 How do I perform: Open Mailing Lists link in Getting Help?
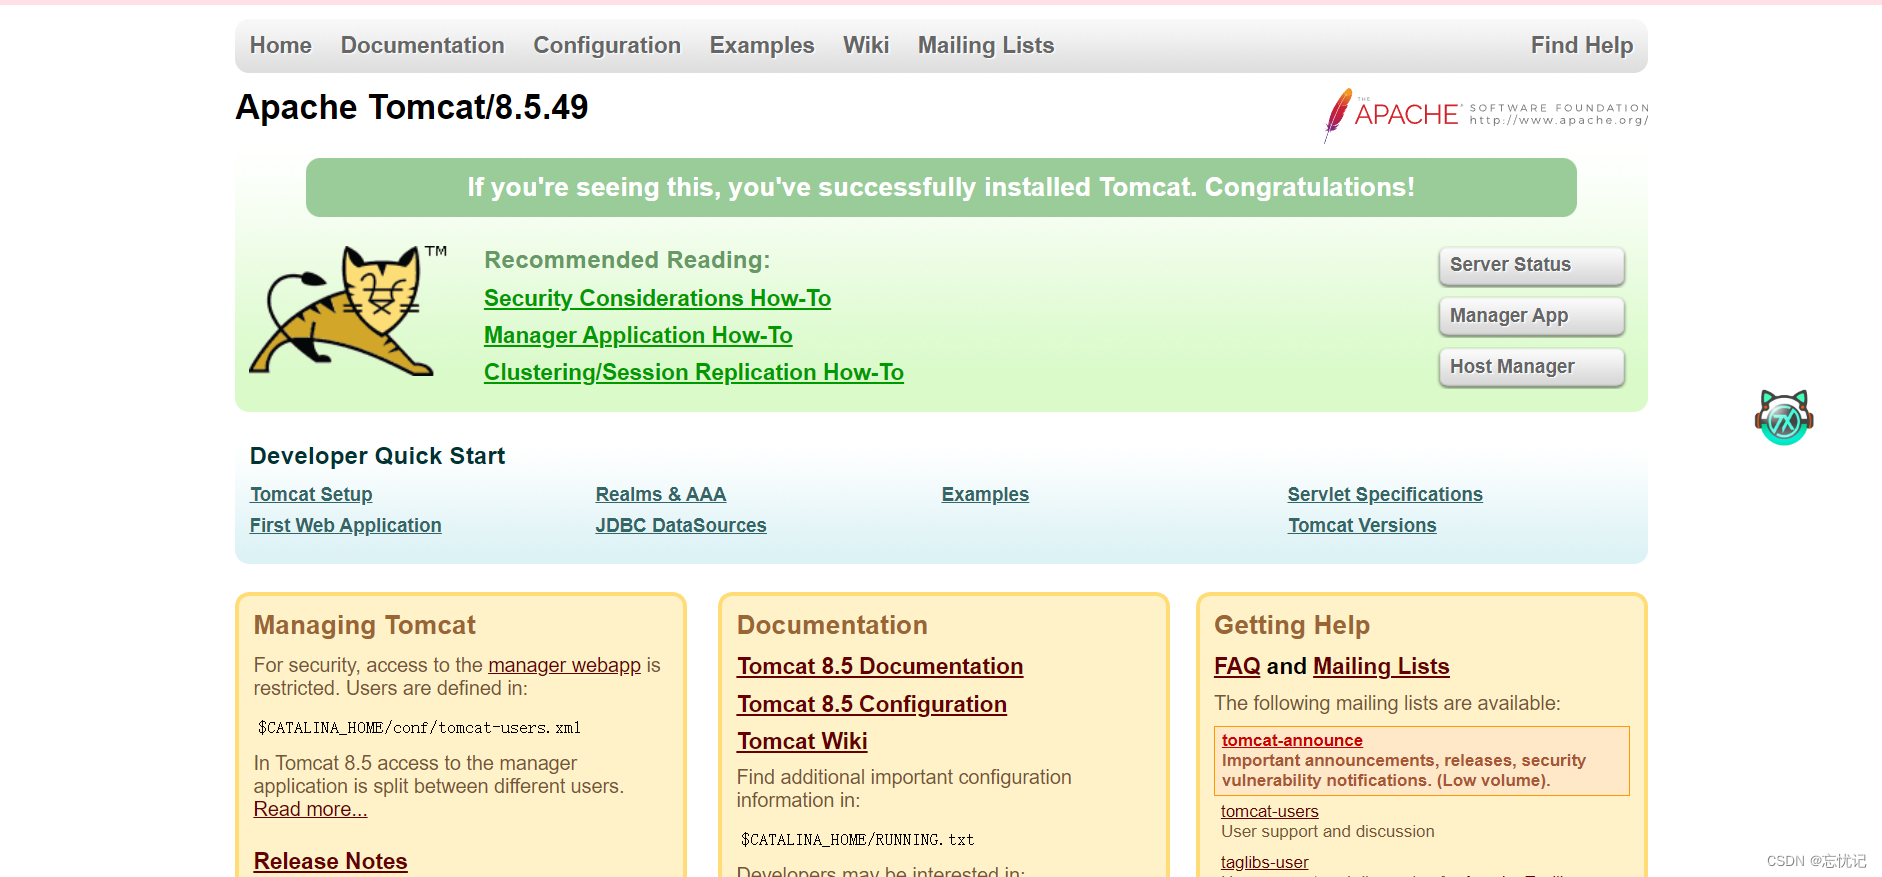[1381, 666]
